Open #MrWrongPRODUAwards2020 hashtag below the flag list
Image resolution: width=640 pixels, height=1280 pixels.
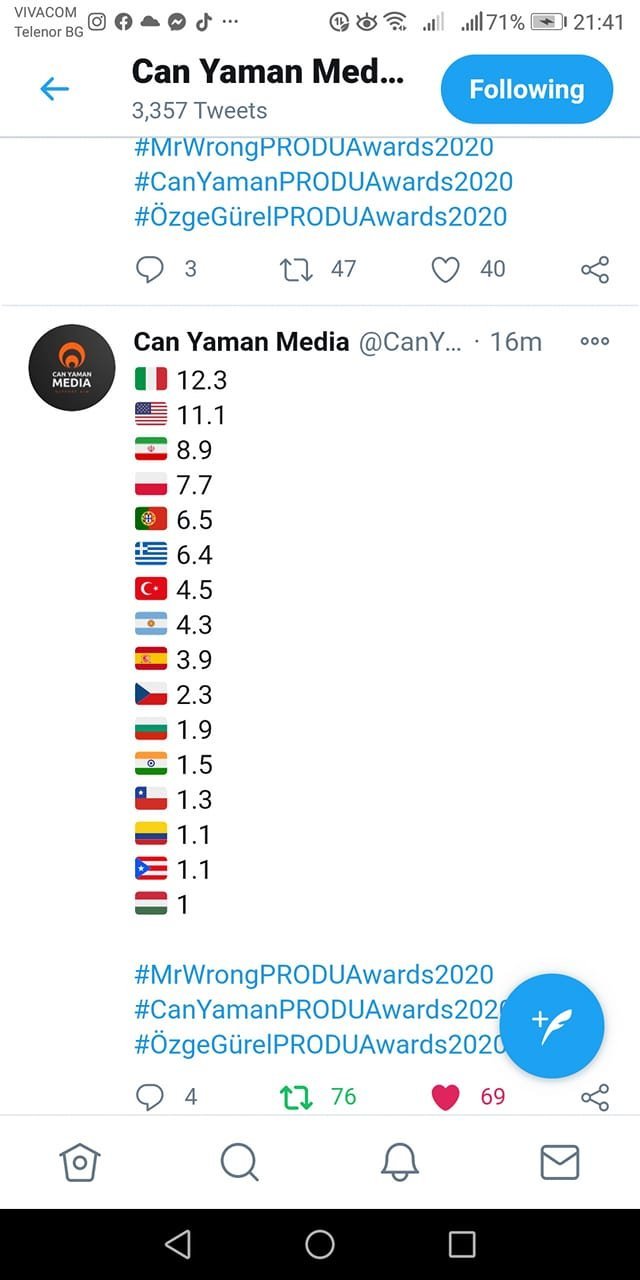click(x=313, y=975)
